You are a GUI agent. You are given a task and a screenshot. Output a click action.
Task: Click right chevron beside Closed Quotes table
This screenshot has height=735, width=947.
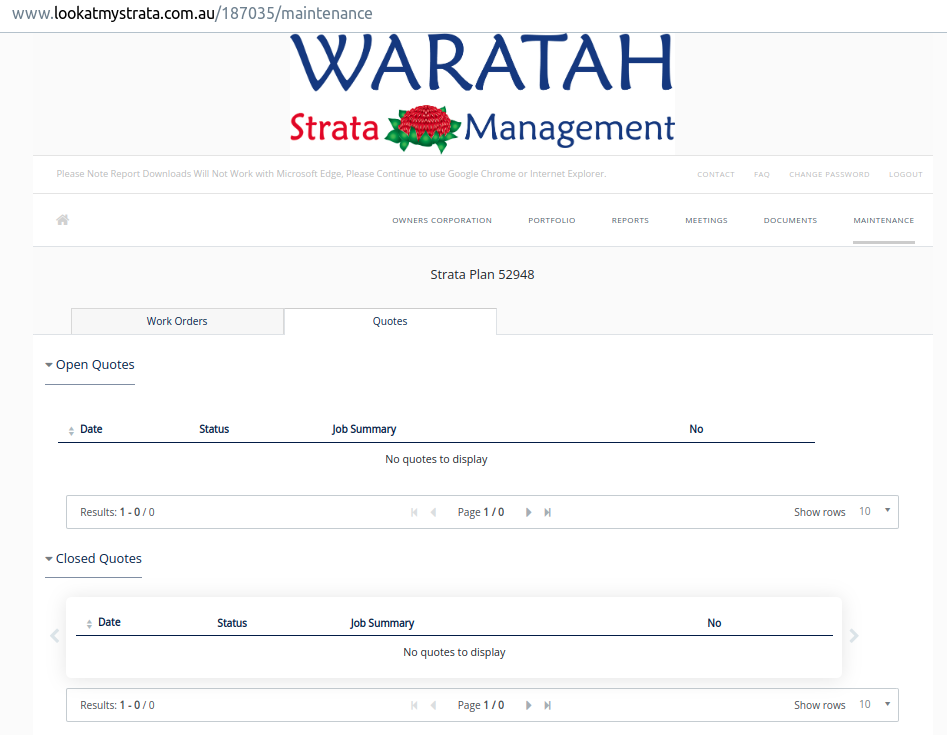click(853, 635)
